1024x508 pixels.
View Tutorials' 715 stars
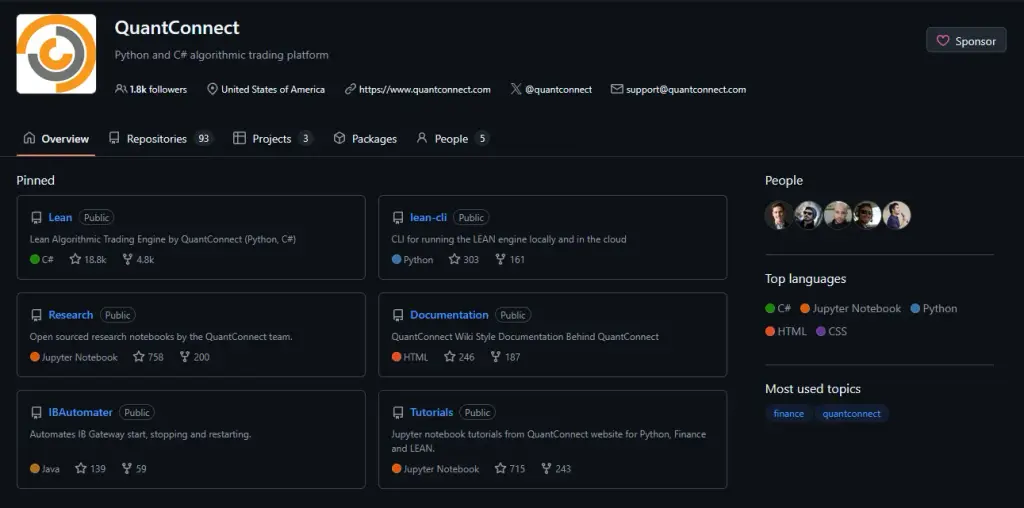pyautogui.click(x=510, y=468)
